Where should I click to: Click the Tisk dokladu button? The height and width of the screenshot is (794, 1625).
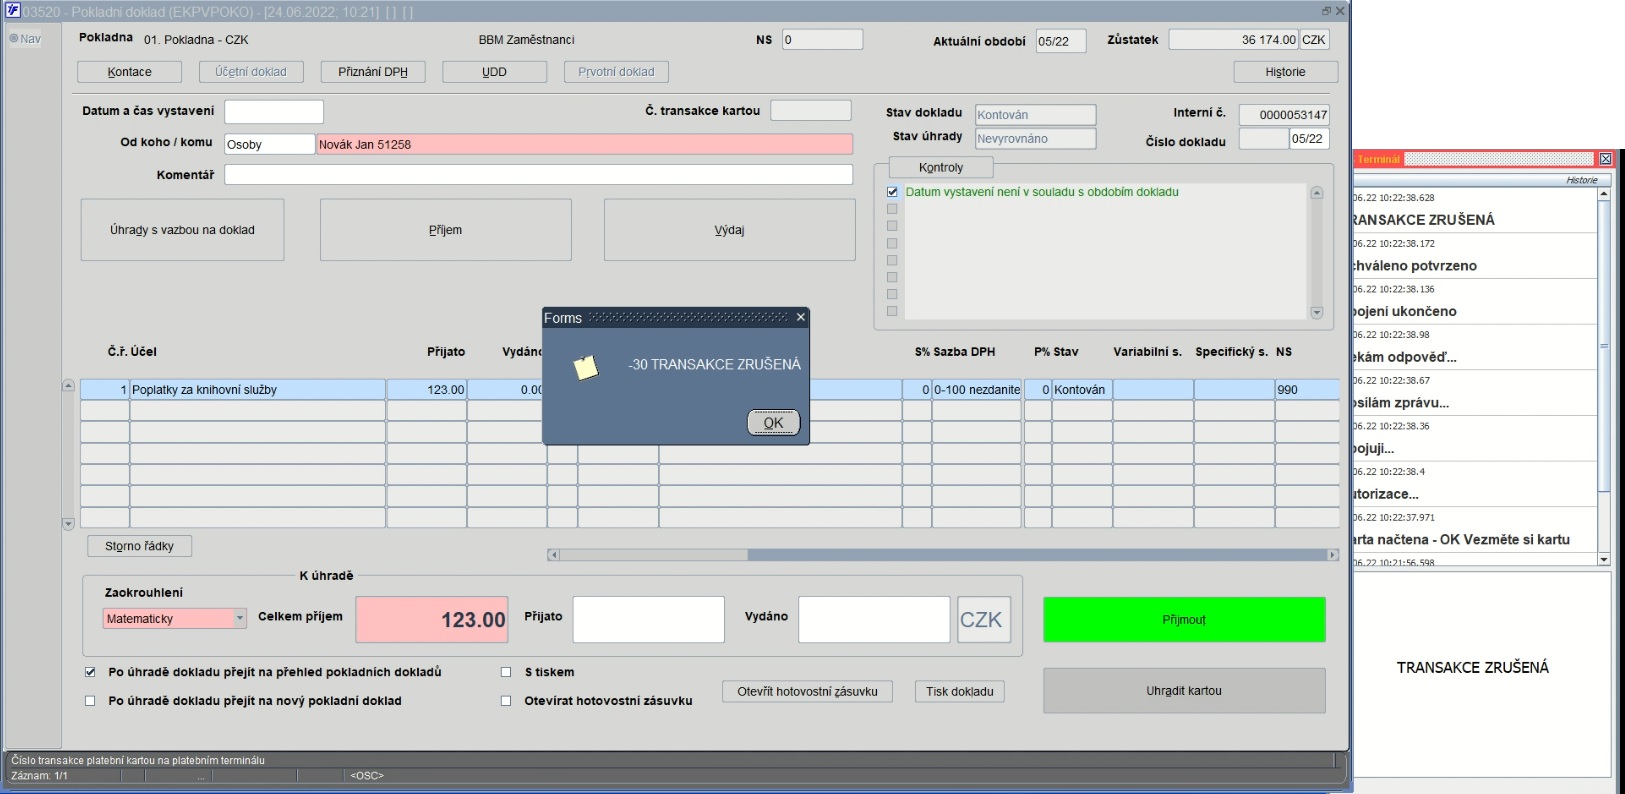[x=960, y=691]
